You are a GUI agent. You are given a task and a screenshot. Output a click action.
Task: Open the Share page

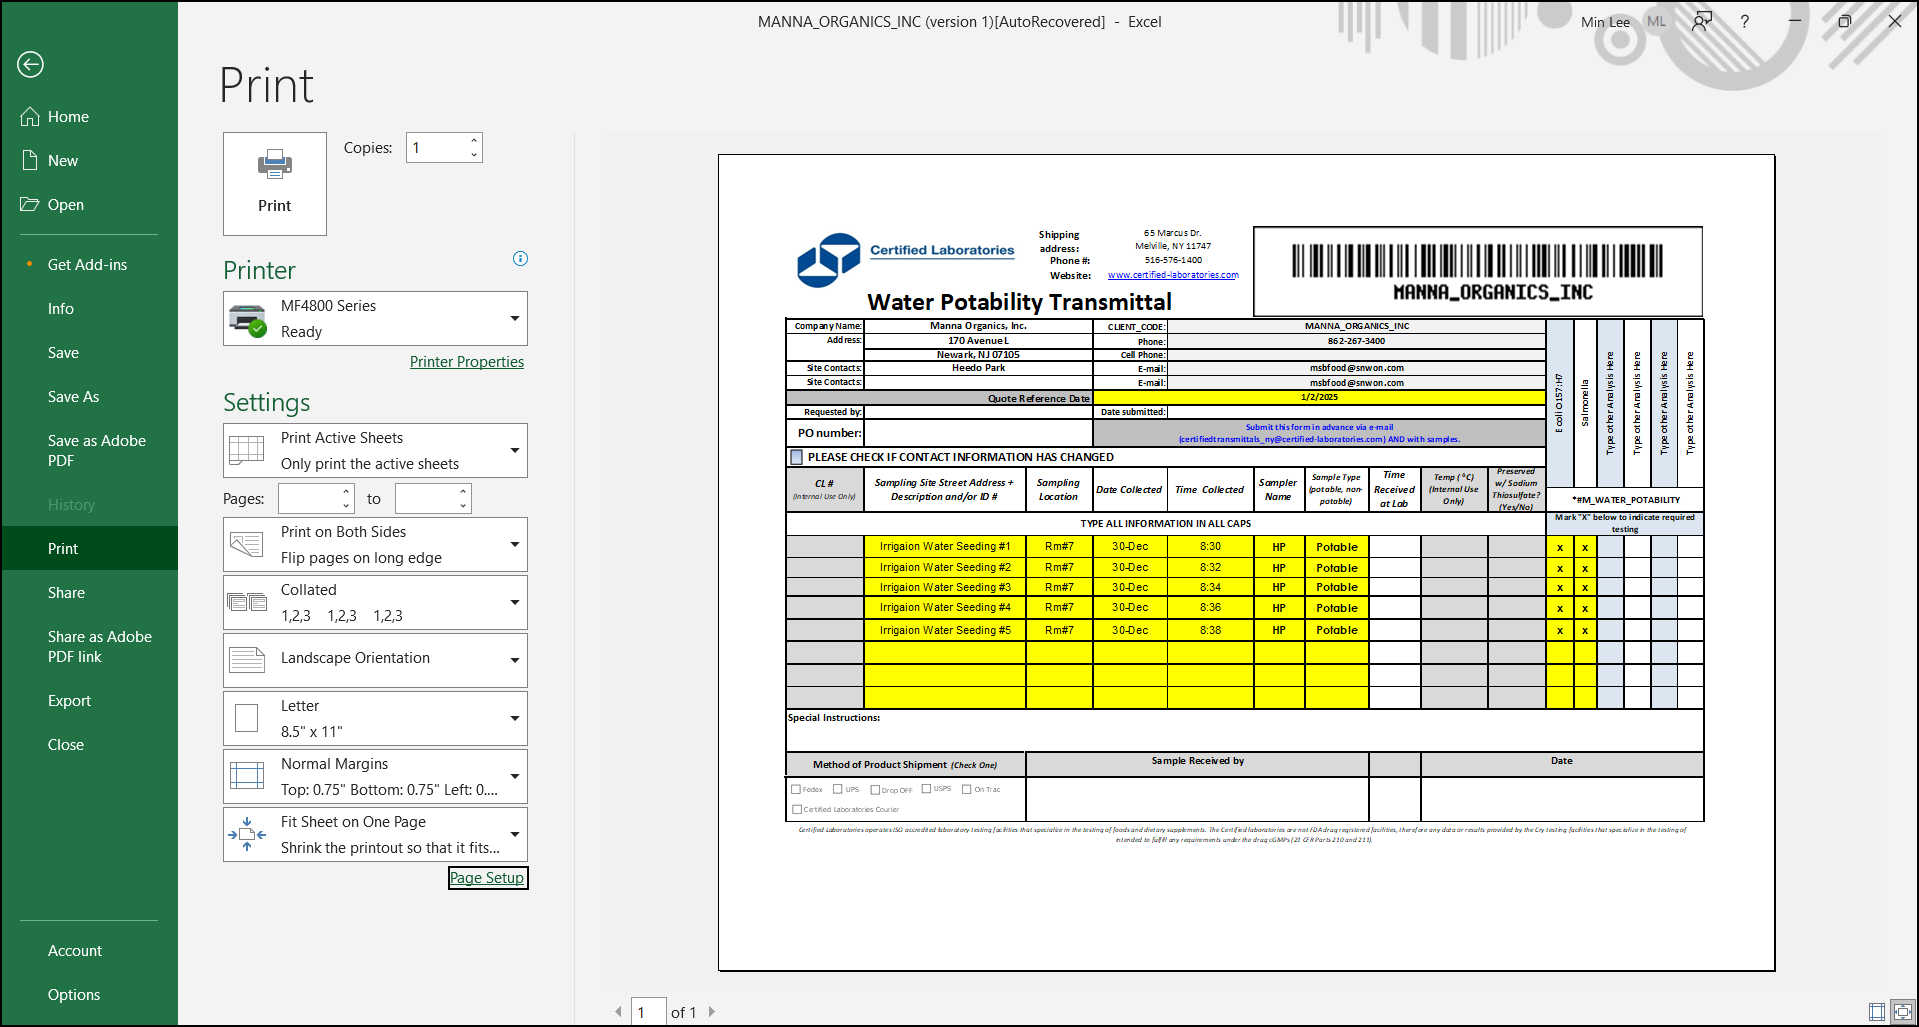pyautogui.click(x=89, y=593)
